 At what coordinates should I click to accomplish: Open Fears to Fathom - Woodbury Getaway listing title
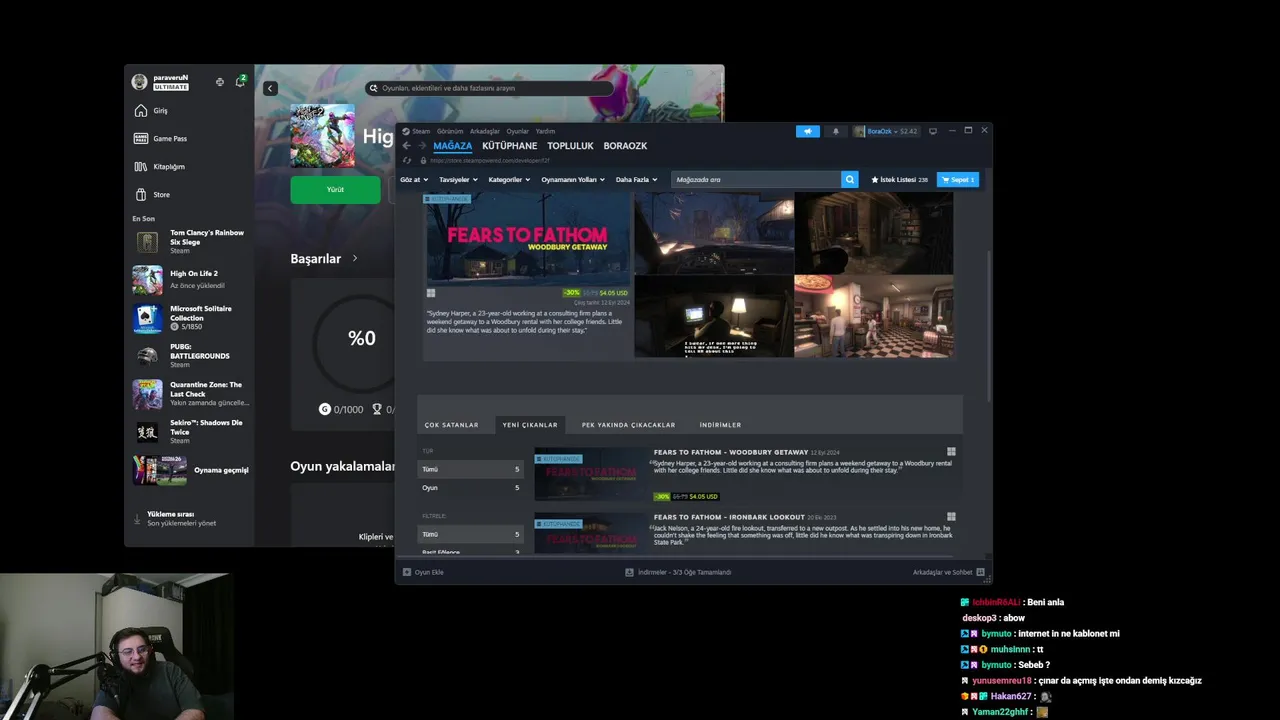731,452
